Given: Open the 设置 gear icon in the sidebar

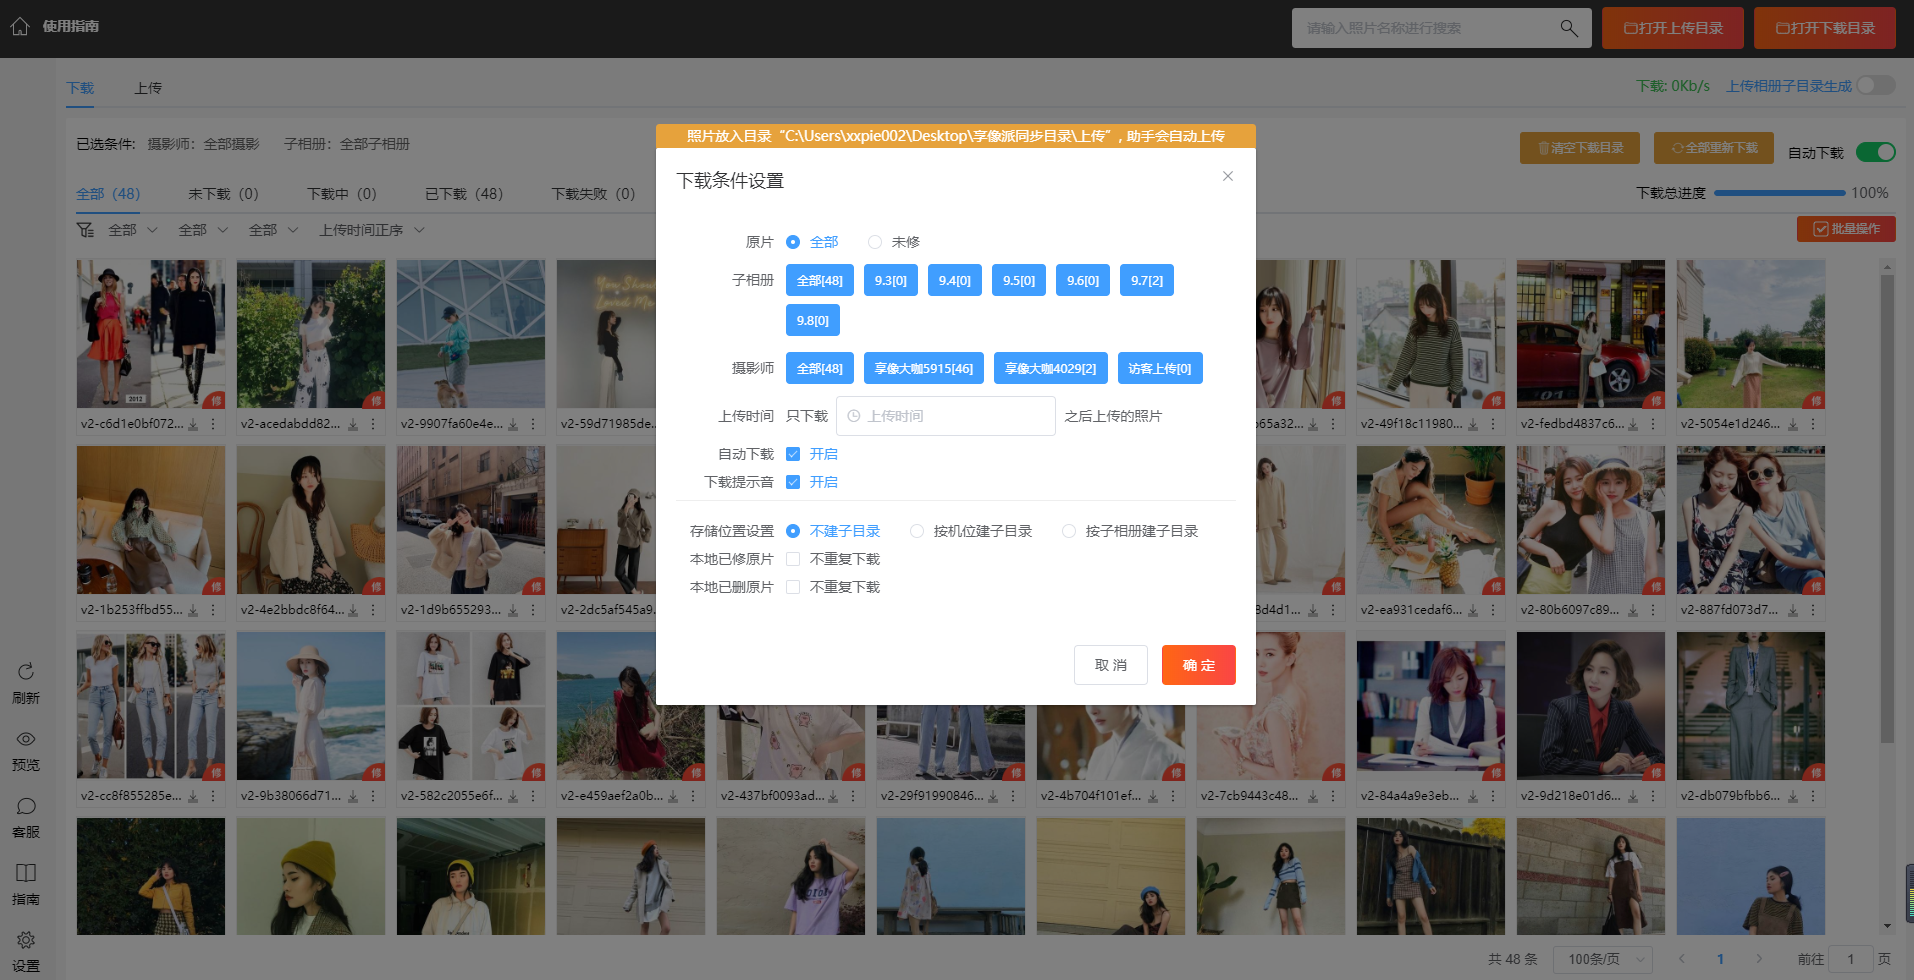Looking at the screenshot, I should click(26, 940).
